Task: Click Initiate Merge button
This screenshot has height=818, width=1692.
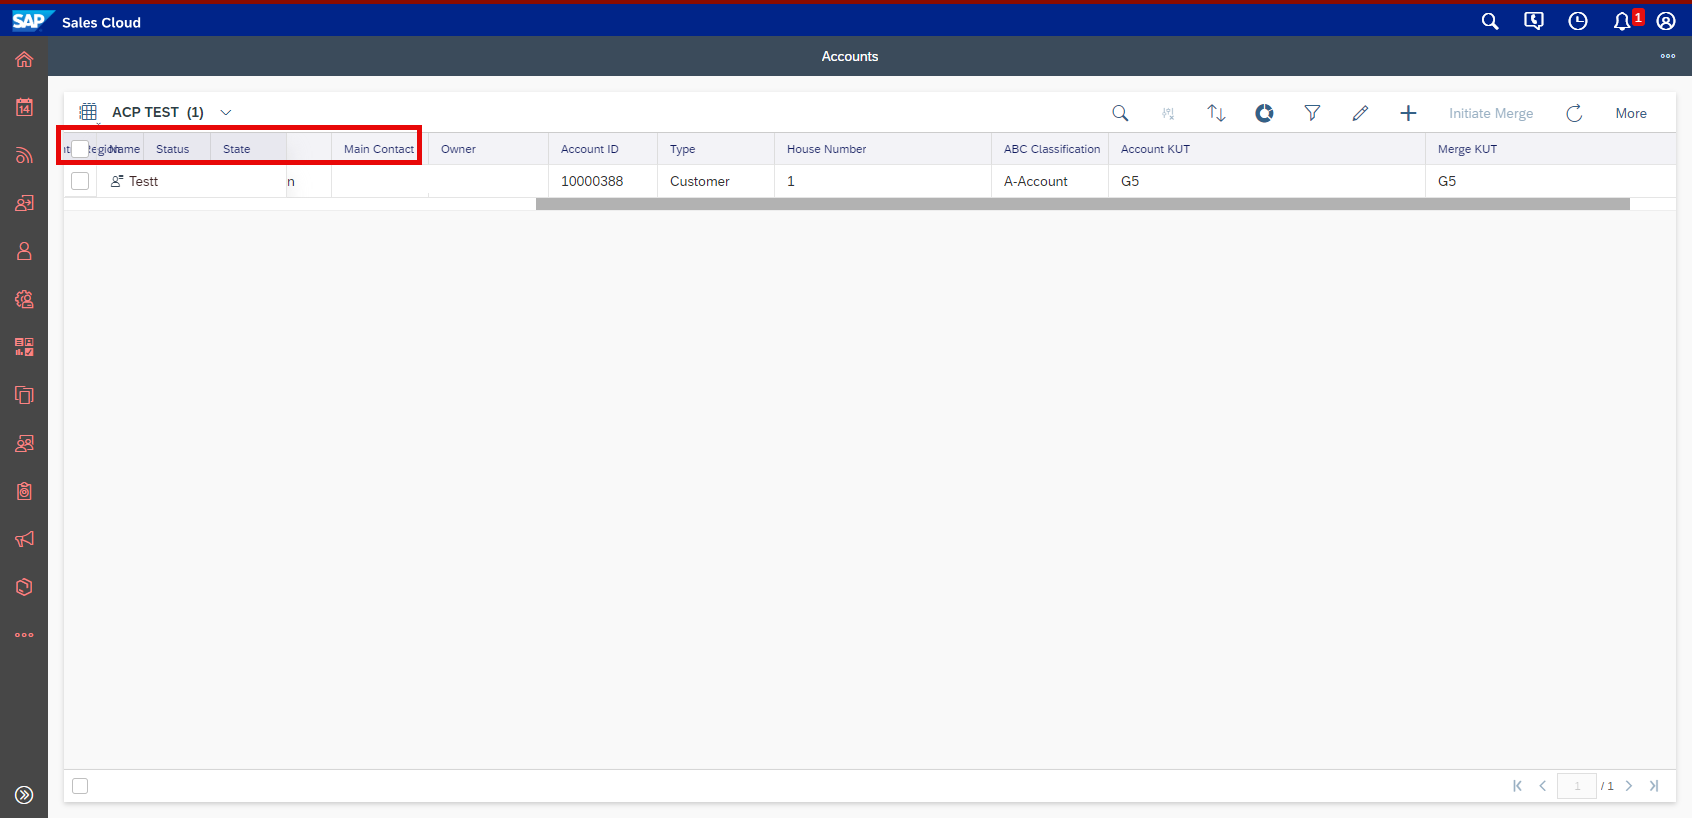Action: [1491, 113]
